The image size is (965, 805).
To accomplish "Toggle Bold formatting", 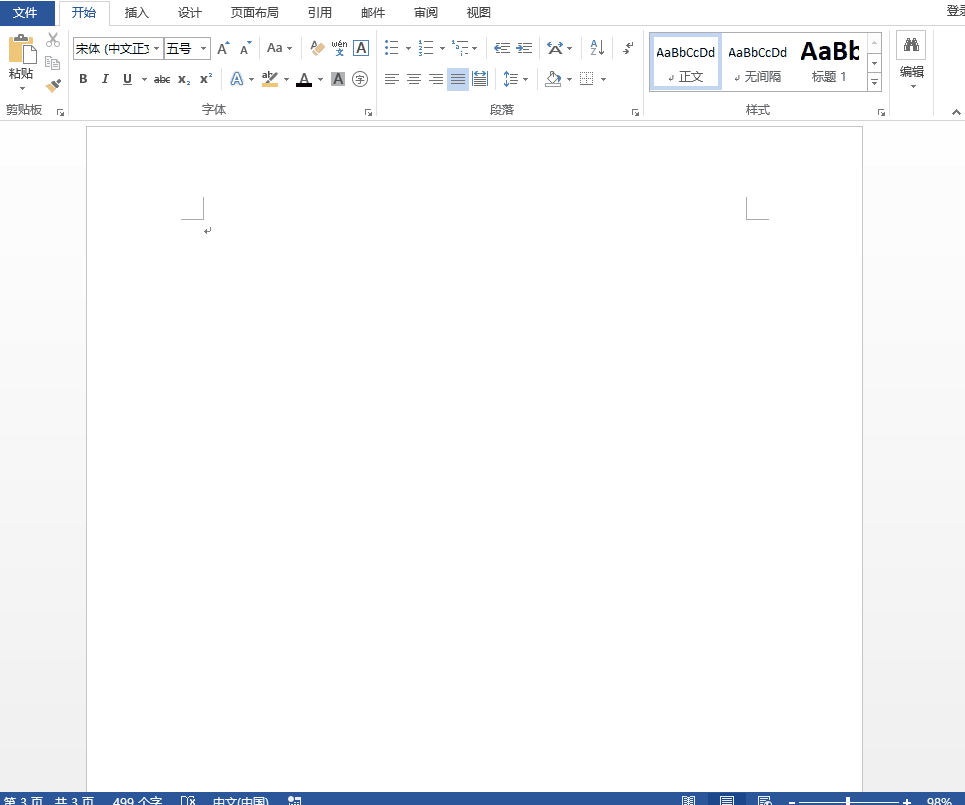I will [83, 79].
